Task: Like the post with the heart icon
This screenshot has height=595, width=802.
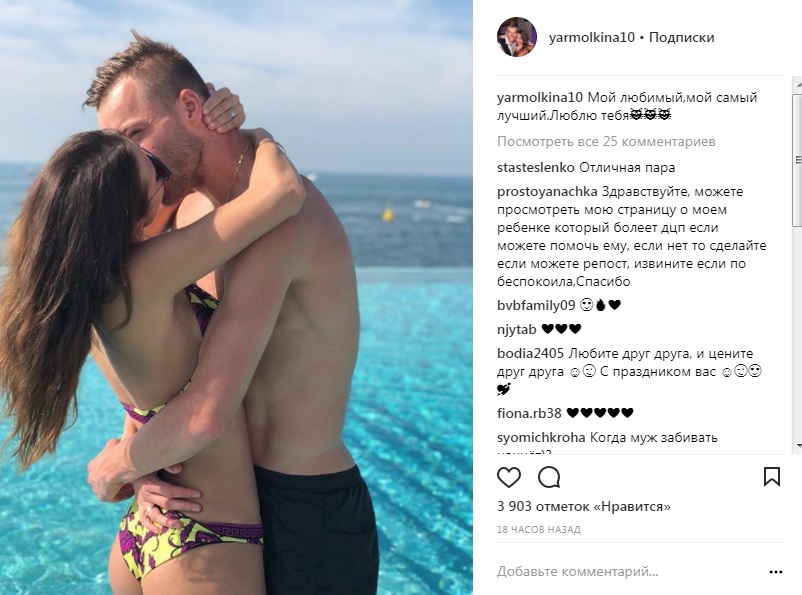Action: tap(509, 477)
